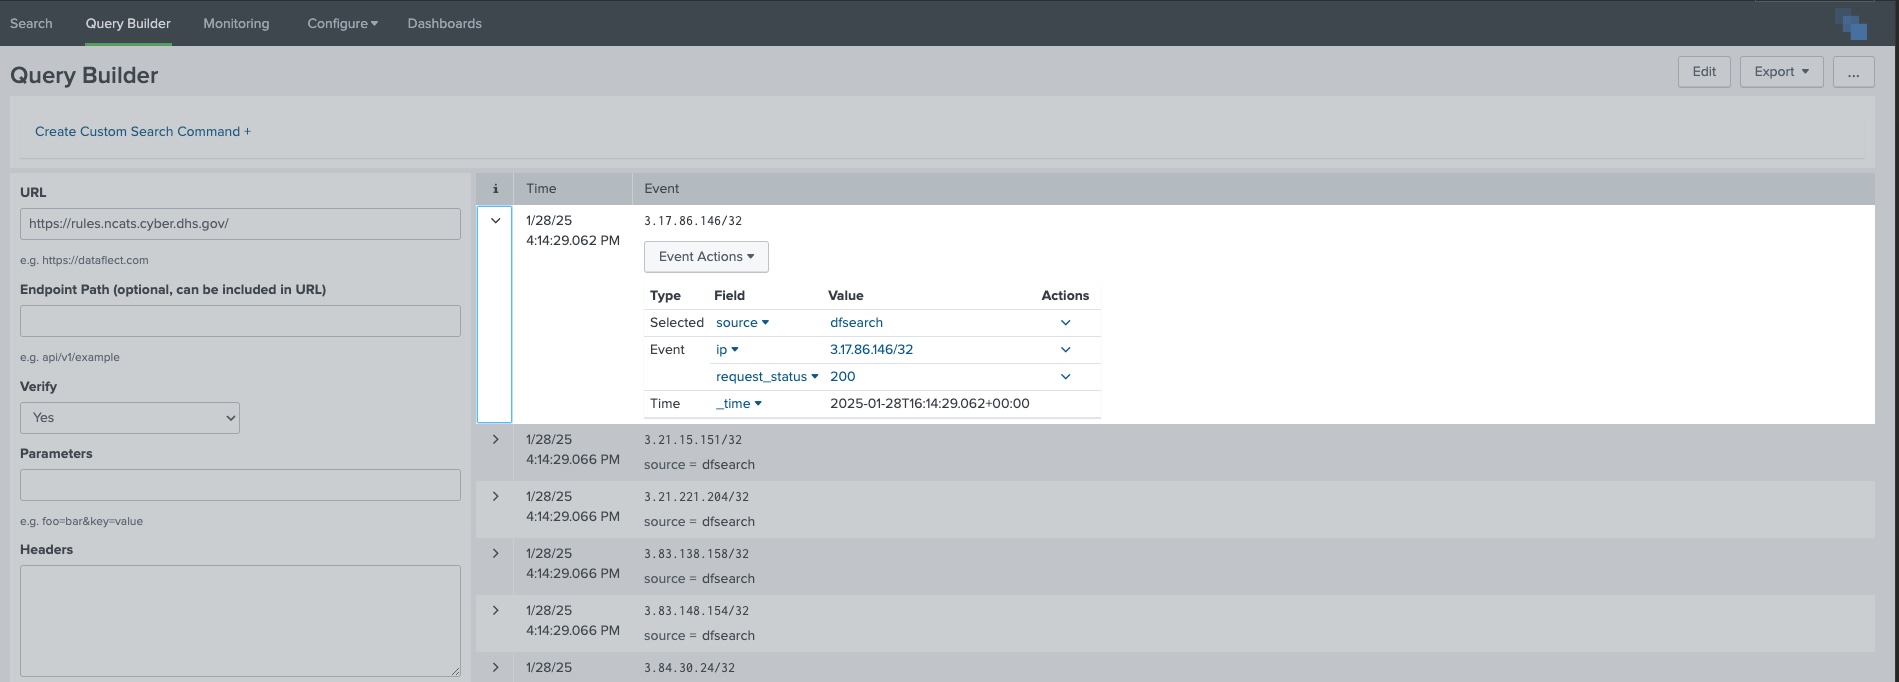Click the info column header icon
The height and width of the screenshot is (682, 1899).
pos(495,188)
